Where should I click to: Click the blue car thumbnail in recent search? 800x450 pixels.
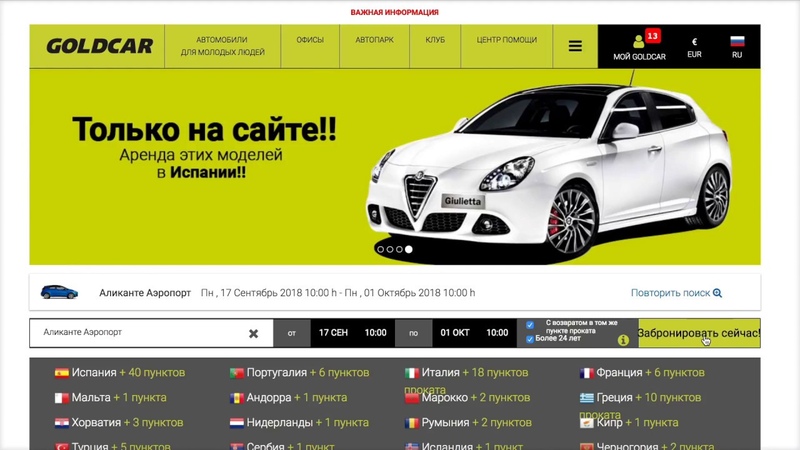click(x=59, y=293)
